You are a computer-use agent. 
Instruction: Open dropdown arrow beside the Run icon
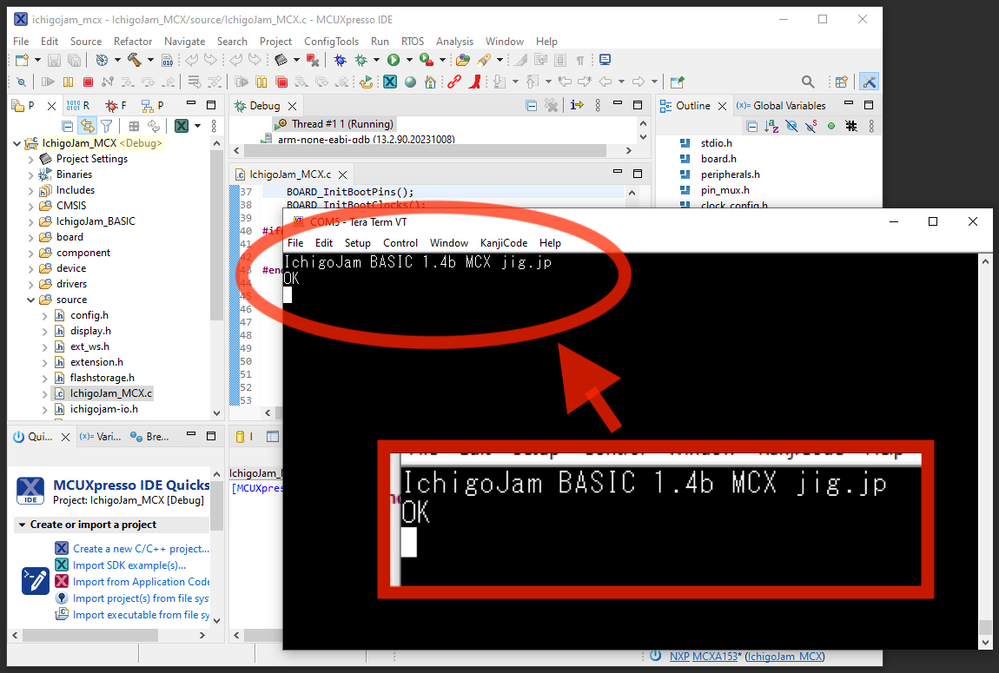[409, 60]
